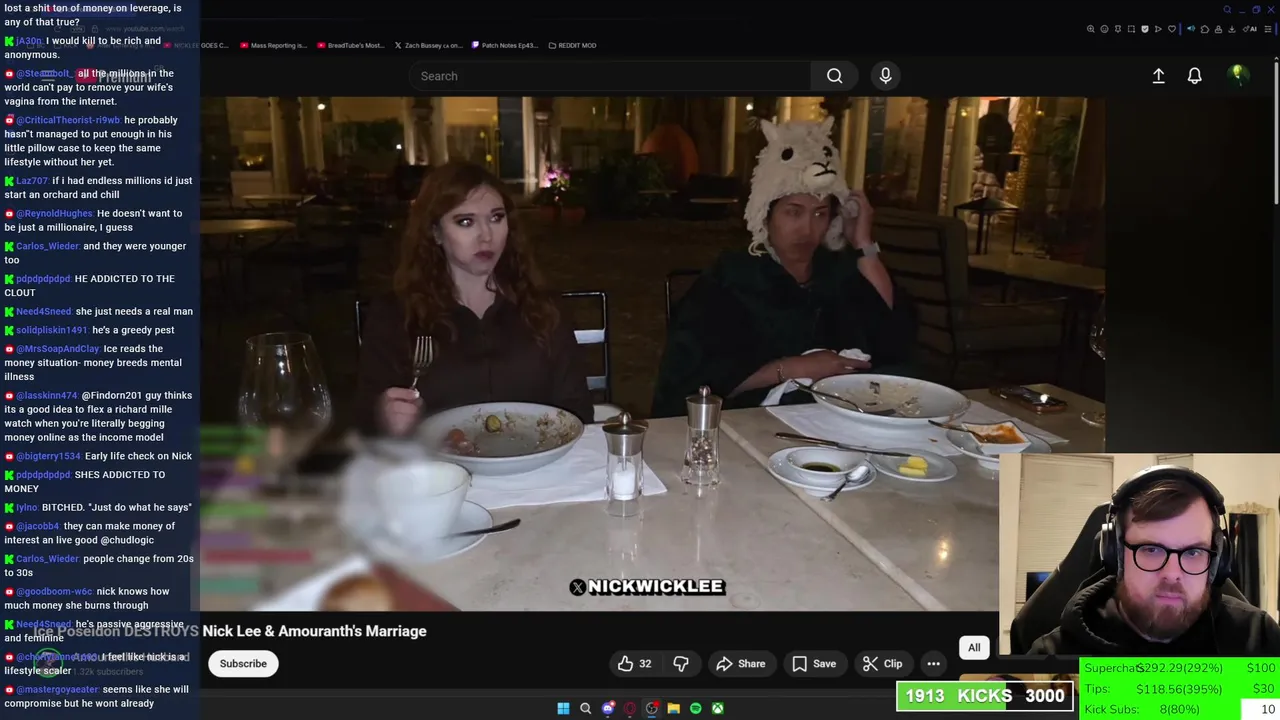The image size is (1280, 720).
Task: Click chat username Carlos_Wieder 'and they were younger'
Action: point(47,246)
